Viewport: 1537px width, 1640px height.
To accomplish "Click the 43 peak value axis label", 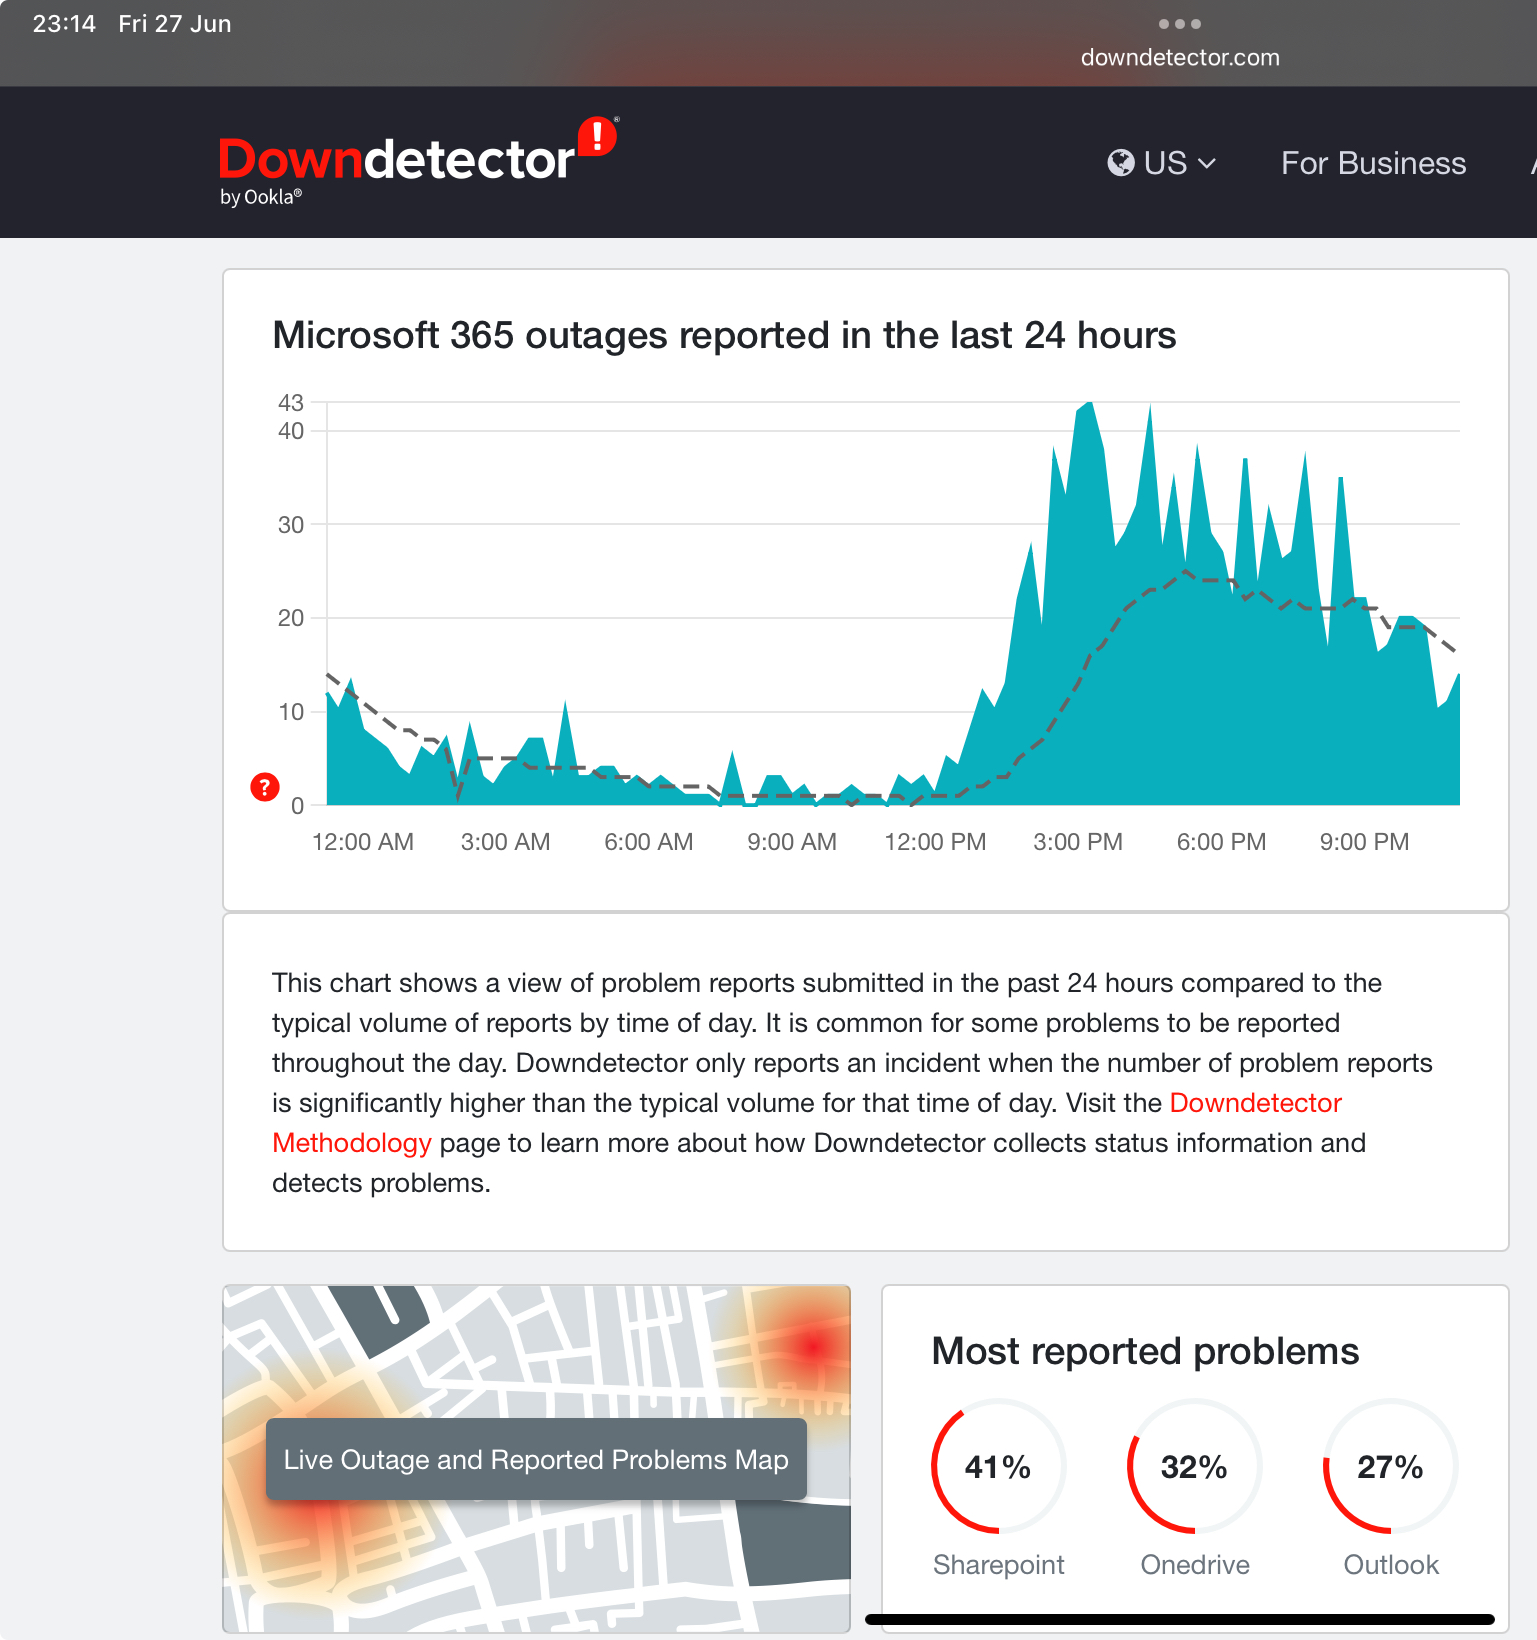I will pos(291,403).
